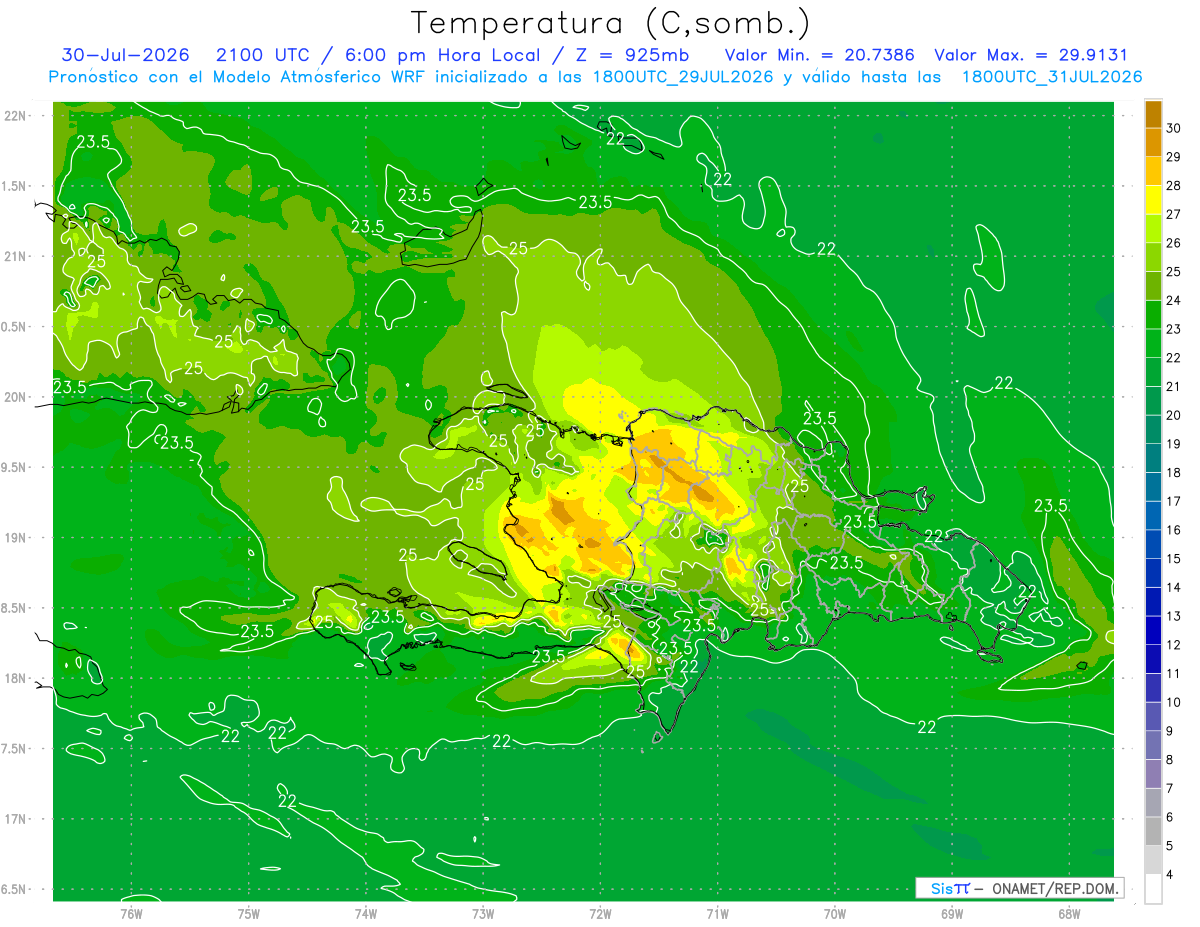Select the legend color band between 25 and 26
This screenshot has width=1200, height=927.
click(1153, 257)
